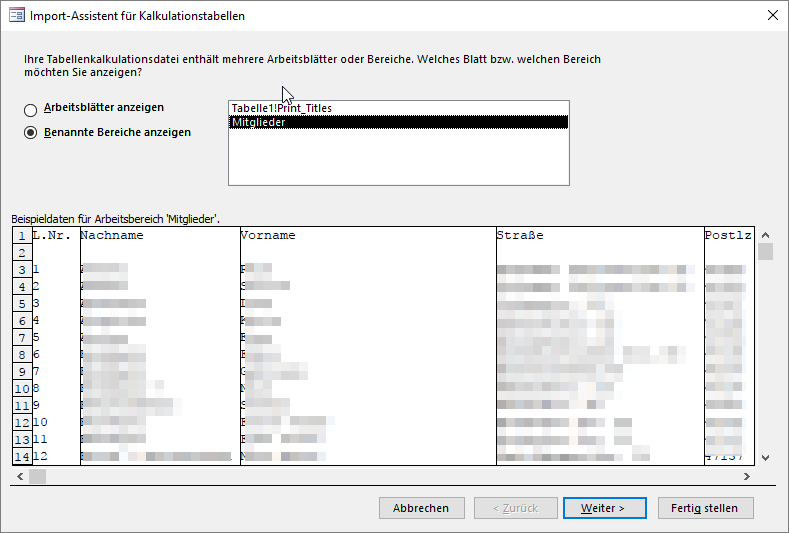Pick the 'Mitglieder' range entry

(x=258, y=122)
